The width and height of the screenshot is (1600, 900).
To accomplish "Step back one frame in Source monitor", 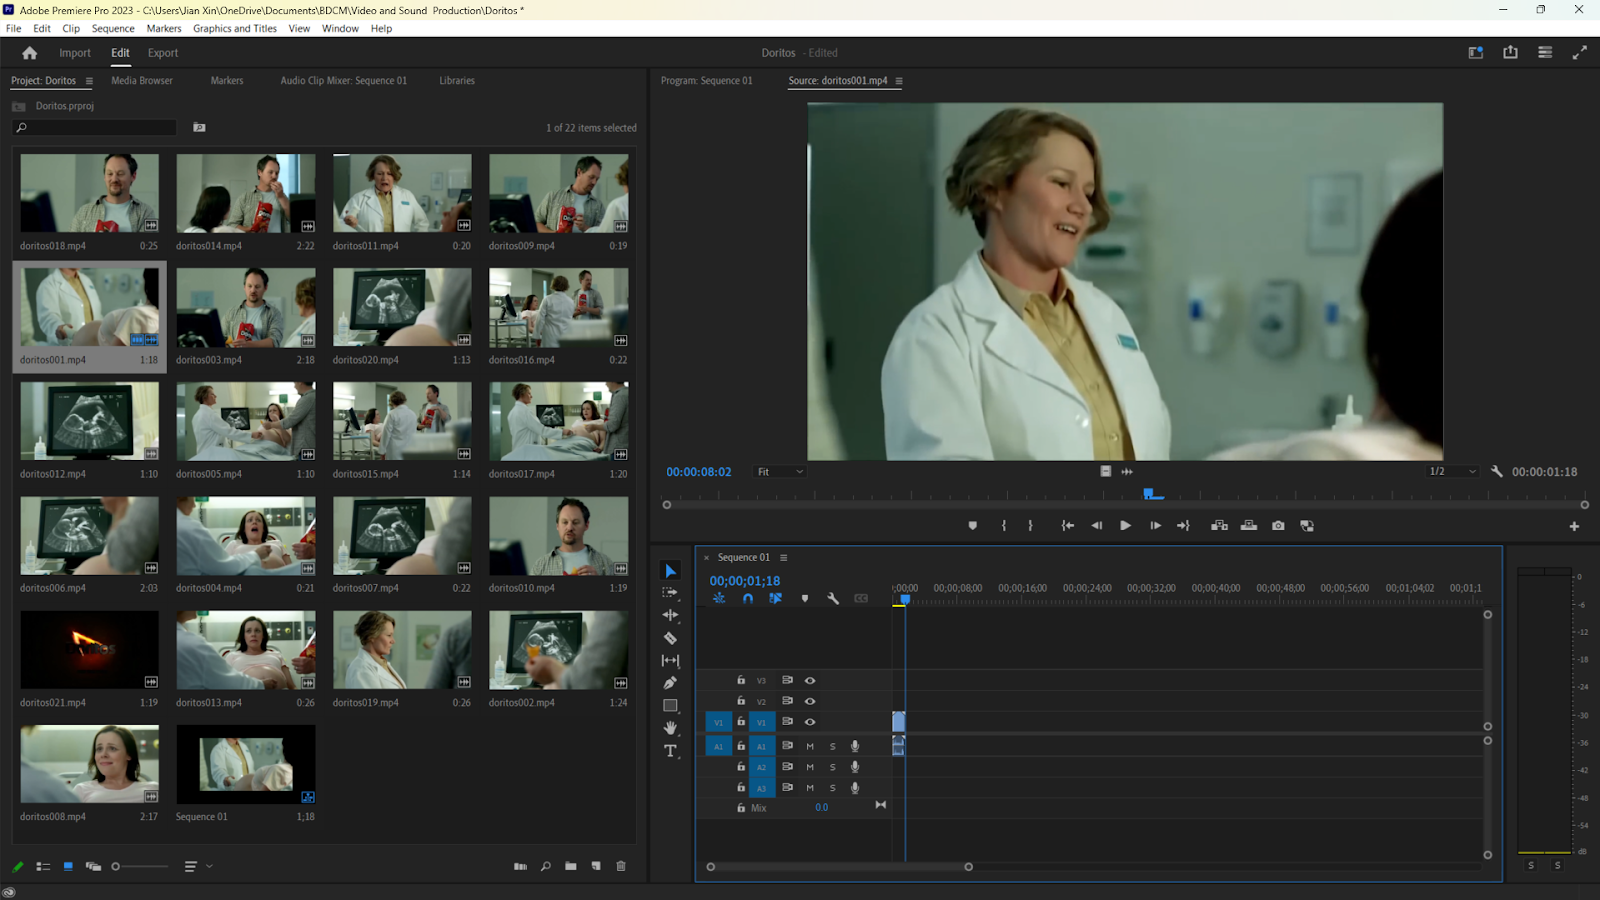I will [x=1096, y=526].
